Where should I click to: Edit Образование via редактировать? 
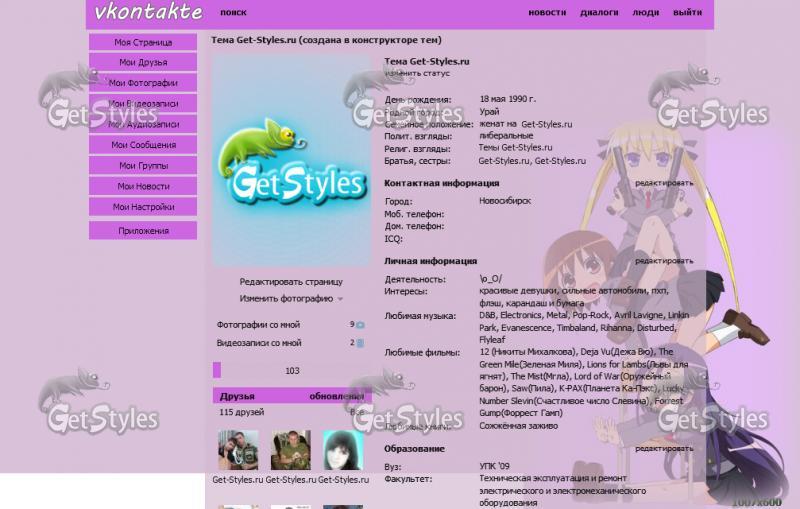[x=664, y=448]
